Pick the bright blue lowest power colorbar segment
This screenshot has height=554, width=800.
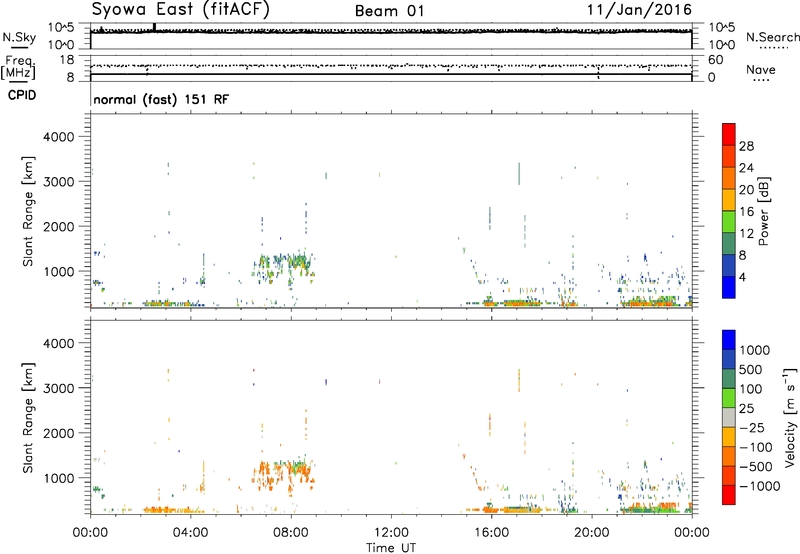click(729, 287)
